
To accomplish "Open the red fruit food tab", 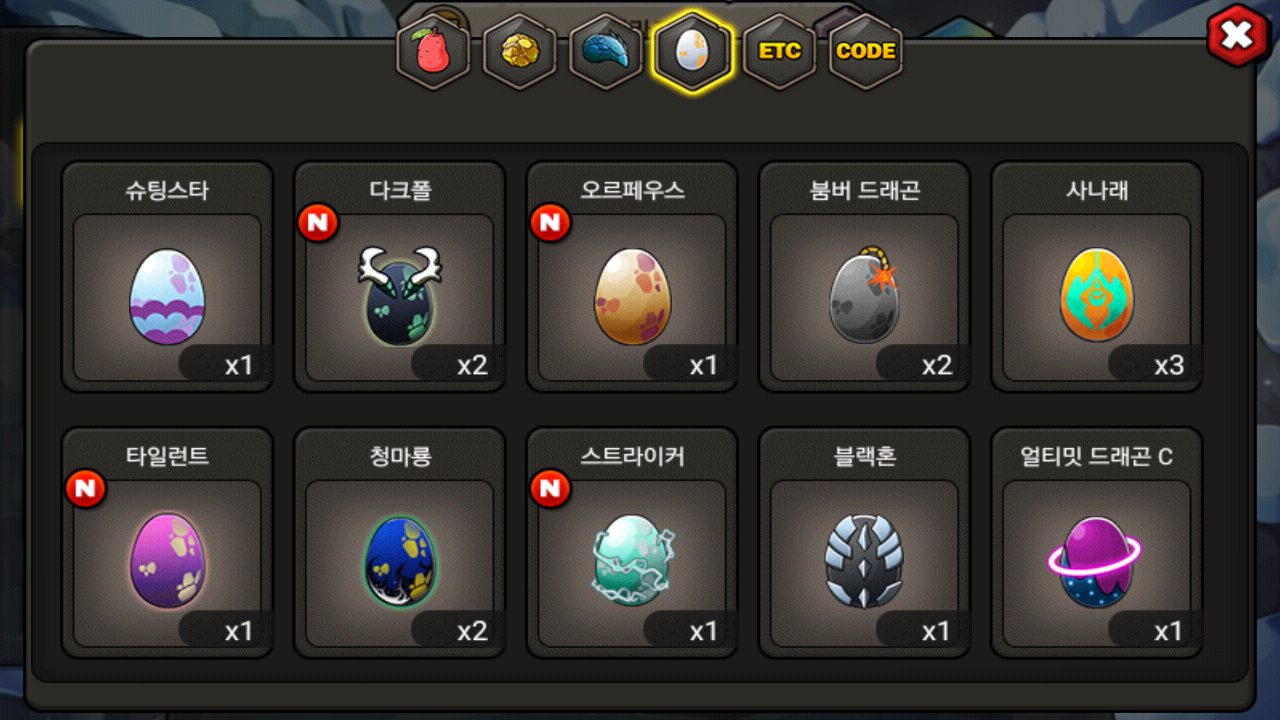I will 433,51.
